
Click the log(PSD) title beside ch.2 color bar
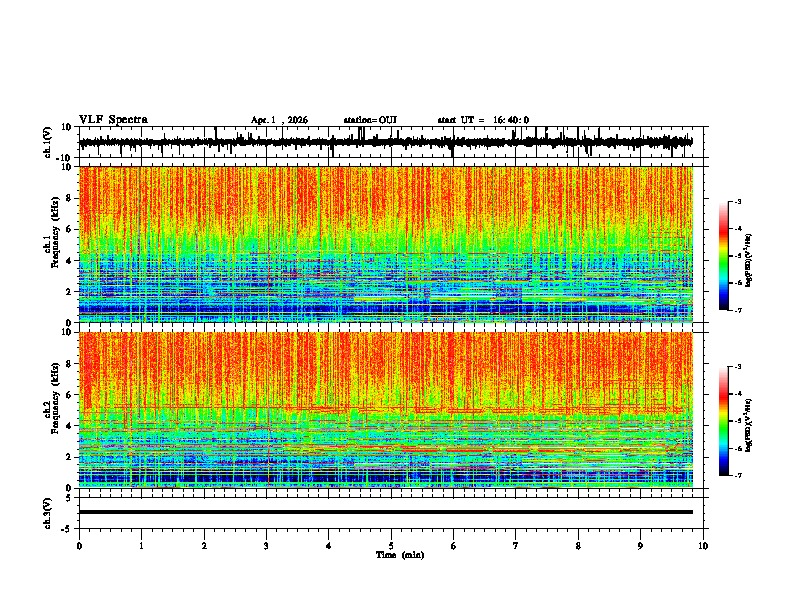point(749,426)
